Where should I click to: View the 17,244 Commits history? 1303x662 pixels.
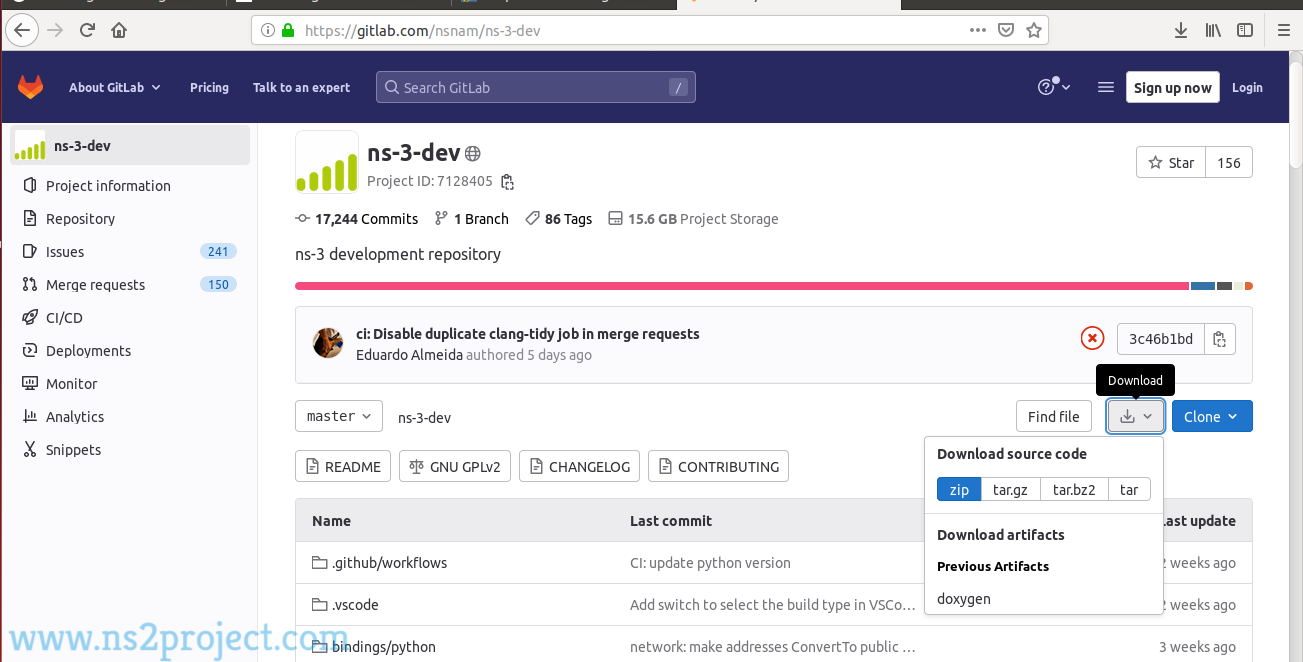[357, 219]
